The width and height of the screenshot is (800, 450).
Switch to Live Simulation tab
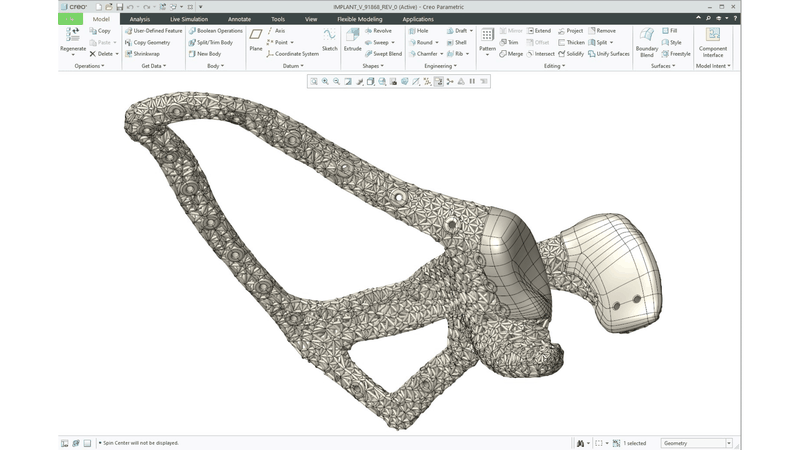click(189, 19)
